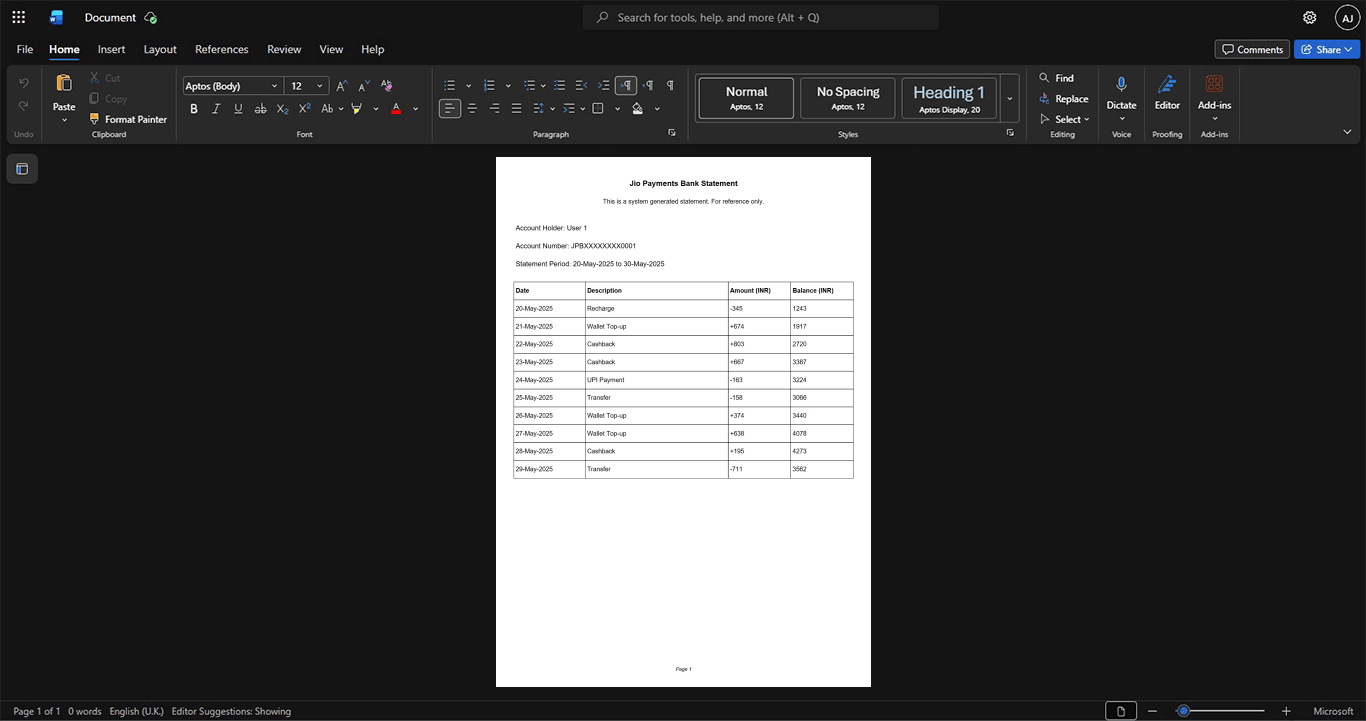Expand the Styles gallery
Image resolution: width=1366 pixels, height=721 pixels.
(1010, 99)
